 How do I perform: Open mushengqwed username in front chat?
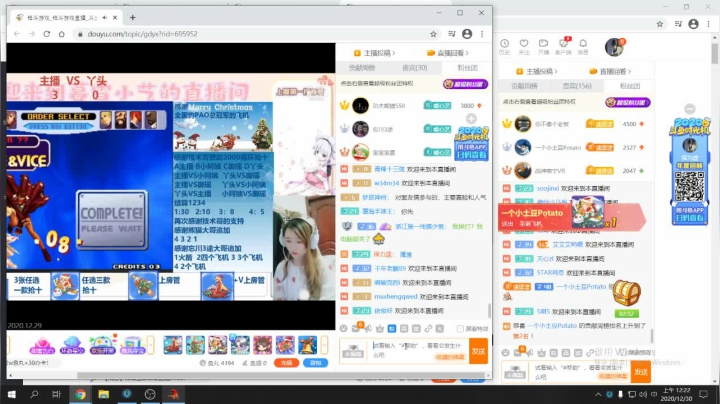(396, 297)
